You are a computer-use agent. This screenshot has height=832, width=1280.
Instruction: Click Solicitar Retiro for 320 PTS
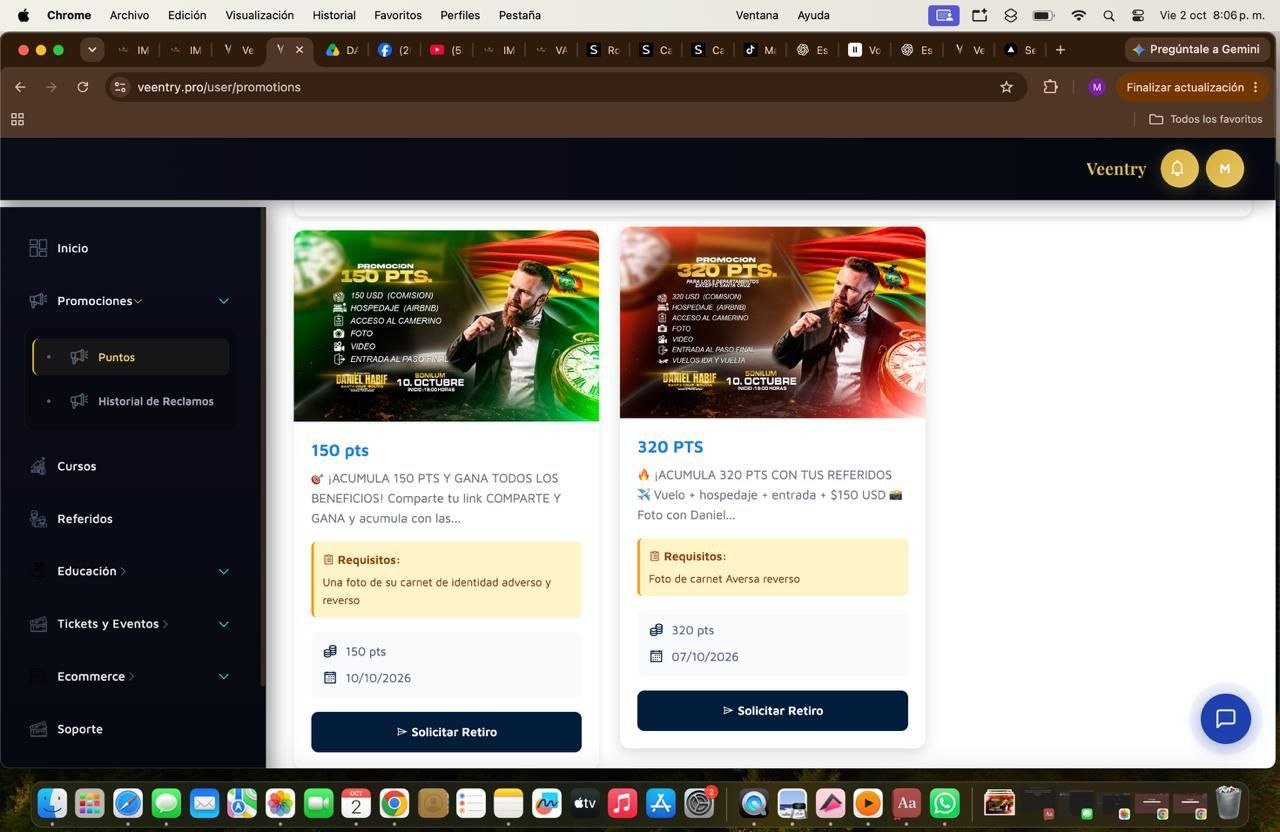772,711
